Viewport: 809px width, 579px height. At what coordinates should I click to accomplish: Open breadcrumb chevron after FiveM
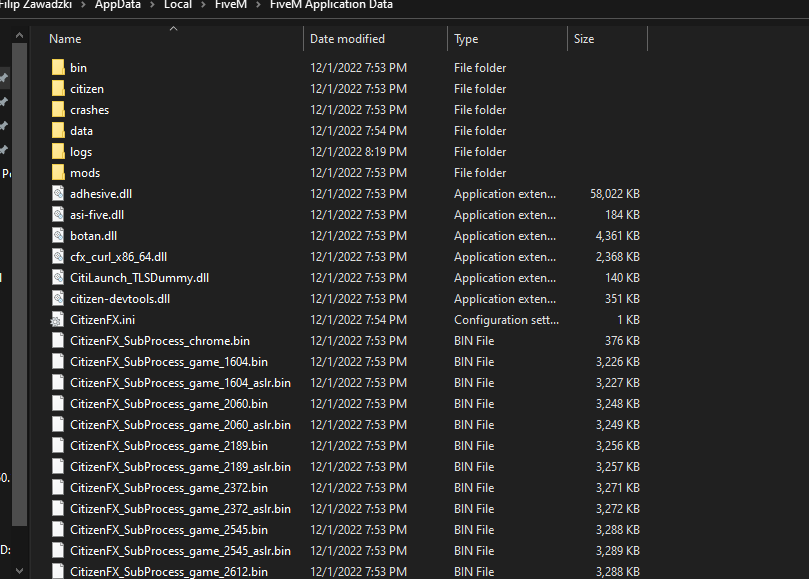(258, 5)
